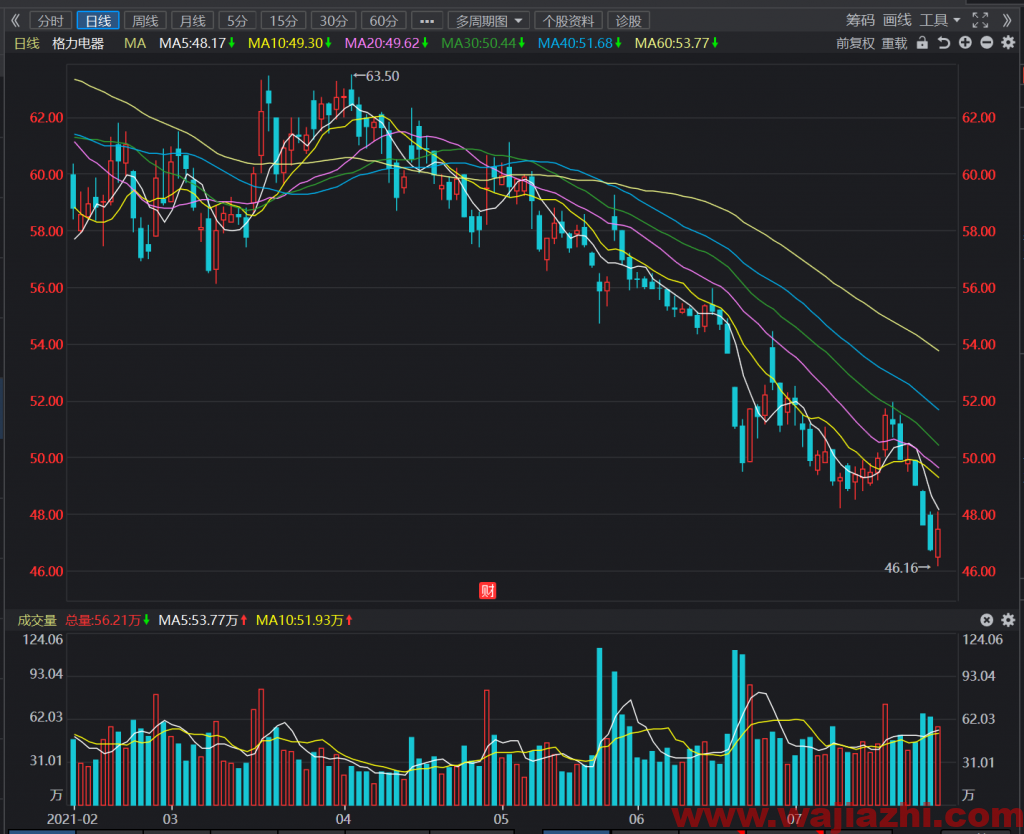Image resolution: width=1024 pixels, height=834 pixels.
Task: Undo zoom with back arrow icon
Action: 944,43
